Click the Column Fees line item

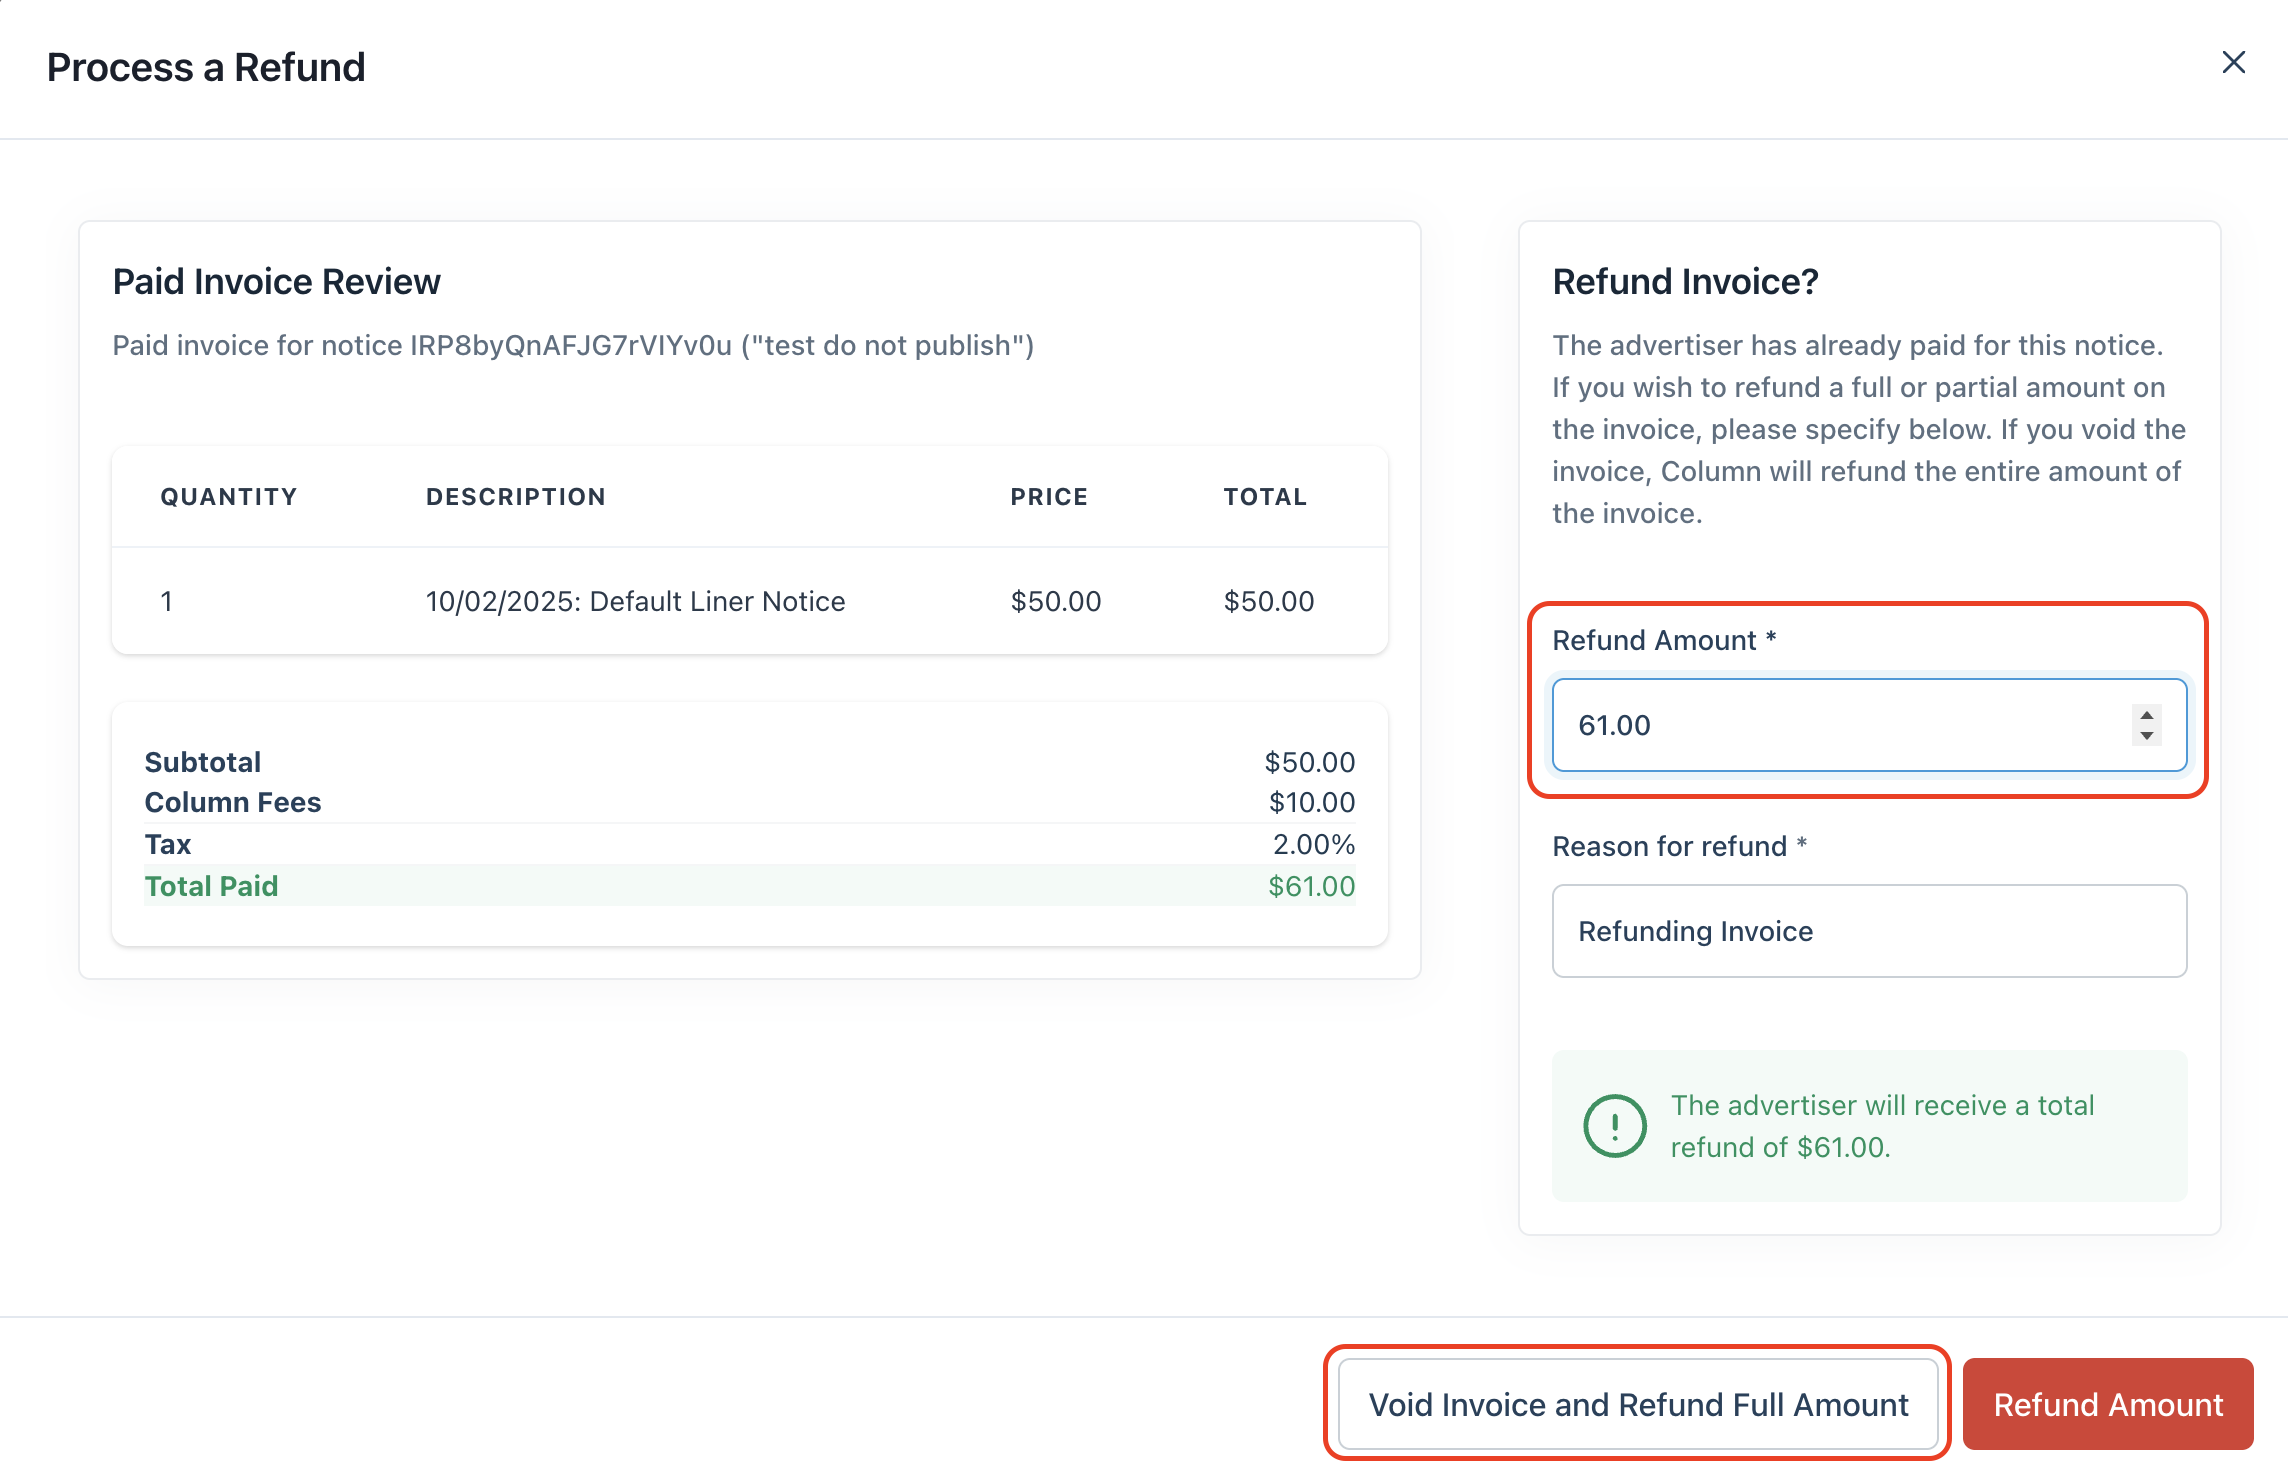233,802
